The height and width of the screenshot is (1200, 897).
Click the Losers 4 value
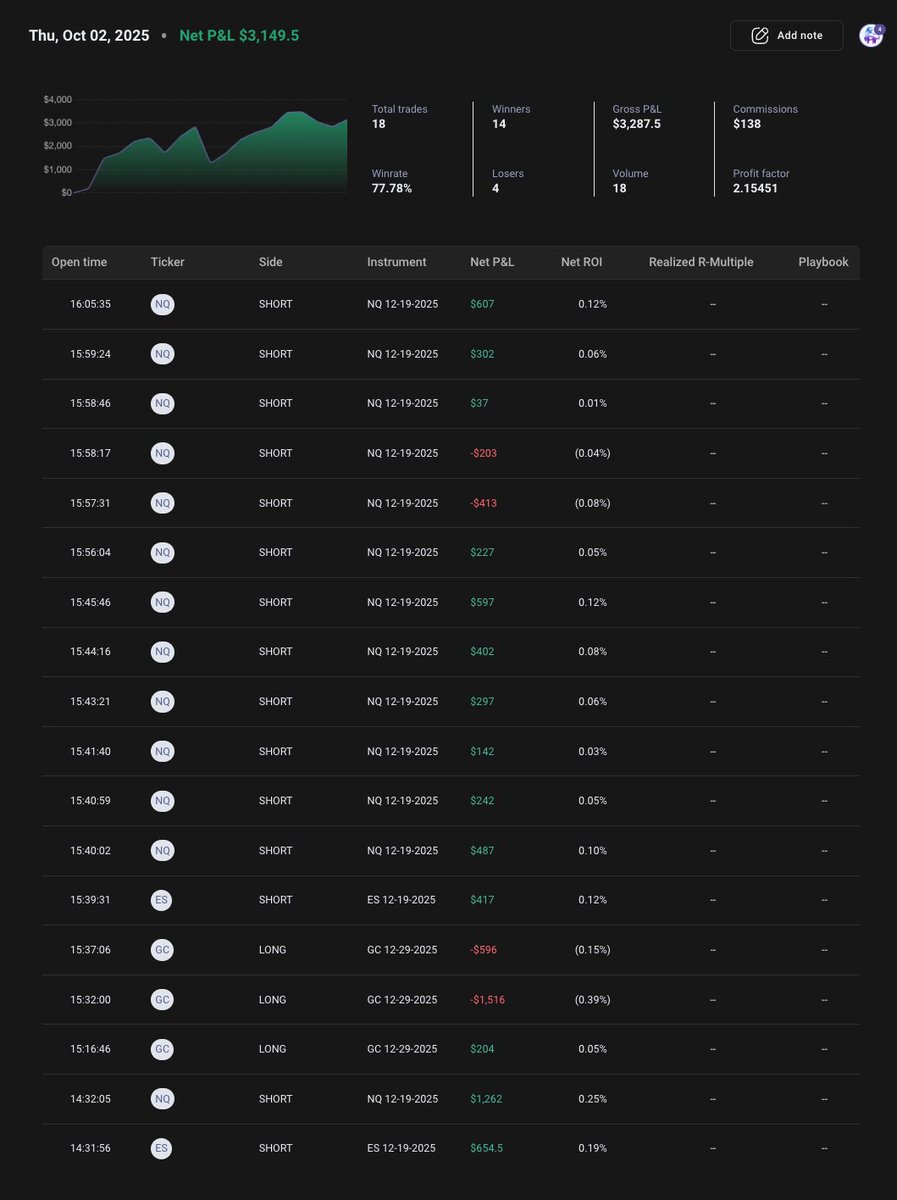[x=496, y=188]
